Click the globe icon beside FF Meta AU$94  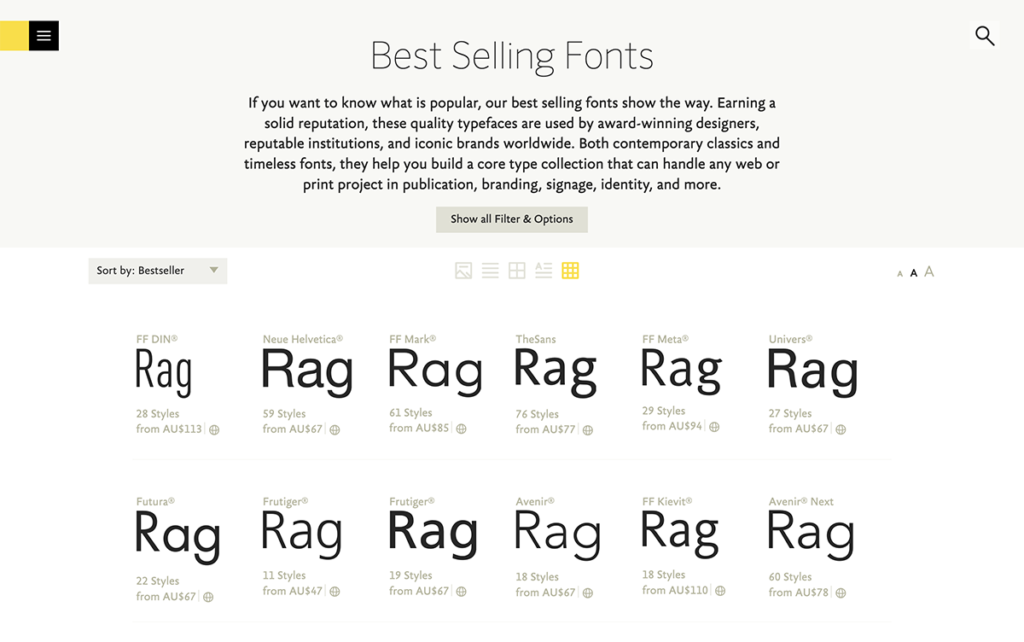pos(714,426)
